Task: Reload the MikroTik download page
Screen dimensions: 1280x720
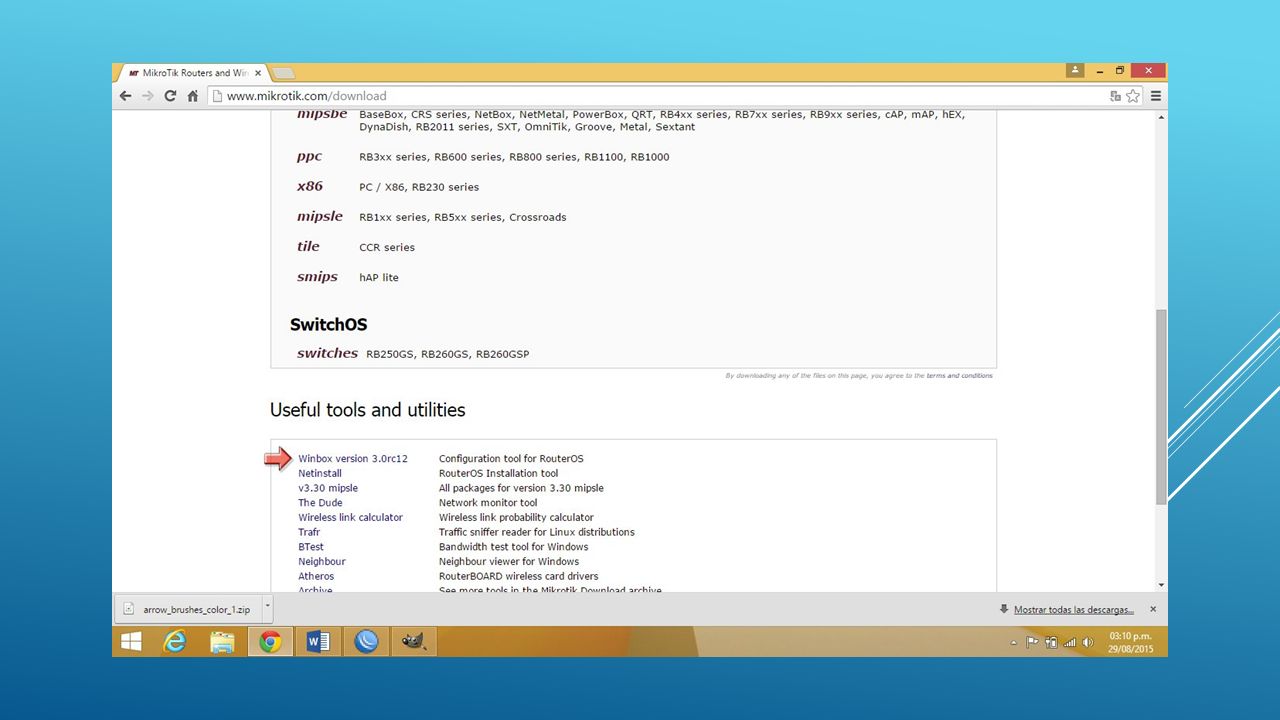Action: pos(170,96)
